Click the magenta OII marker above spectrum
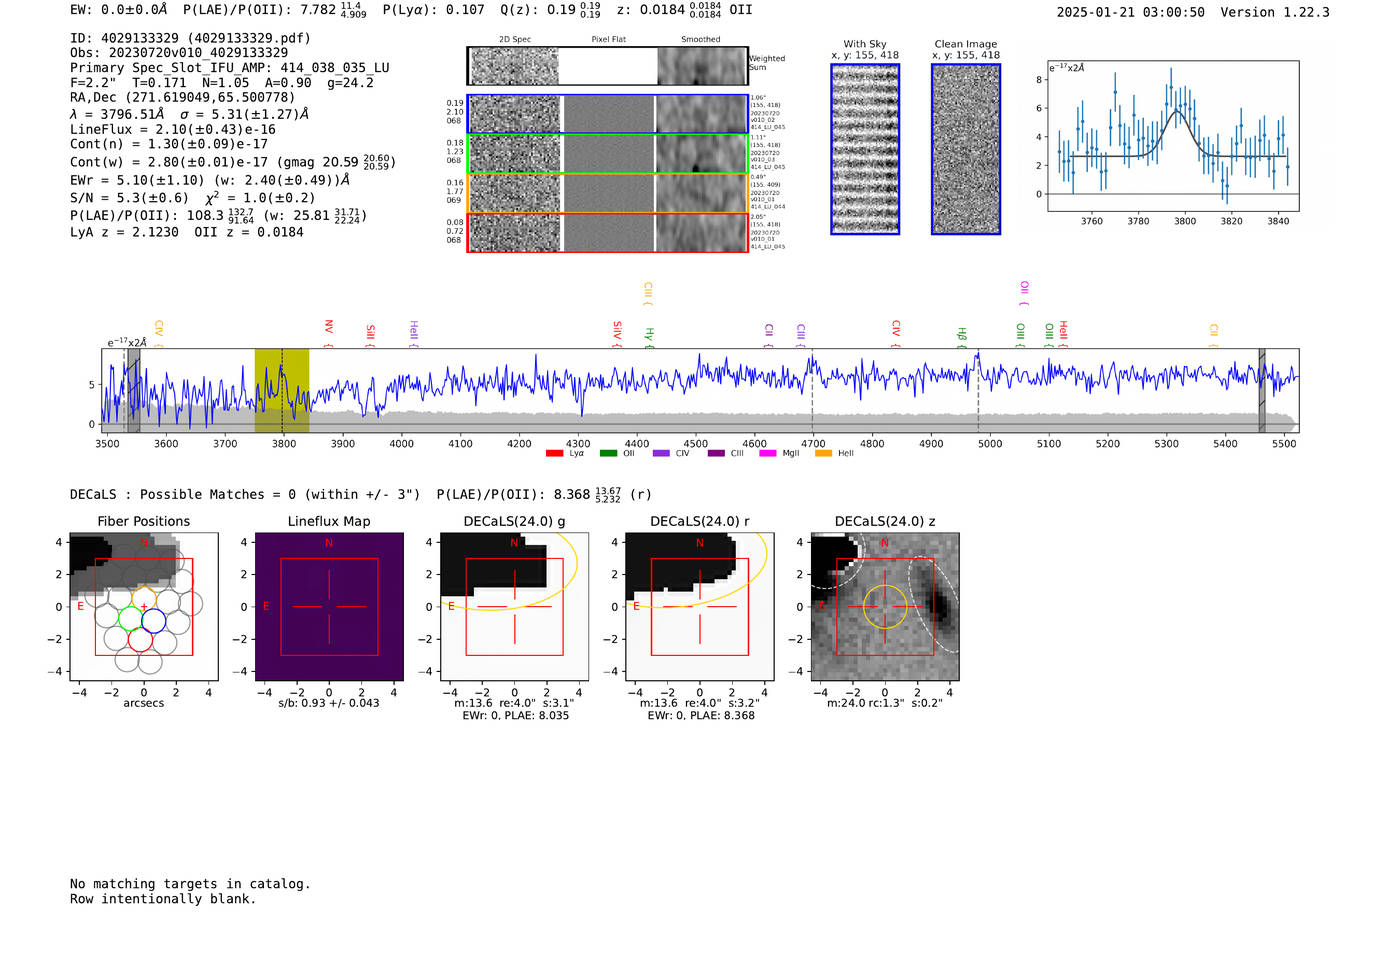1400x953 pixels. 1024,293
